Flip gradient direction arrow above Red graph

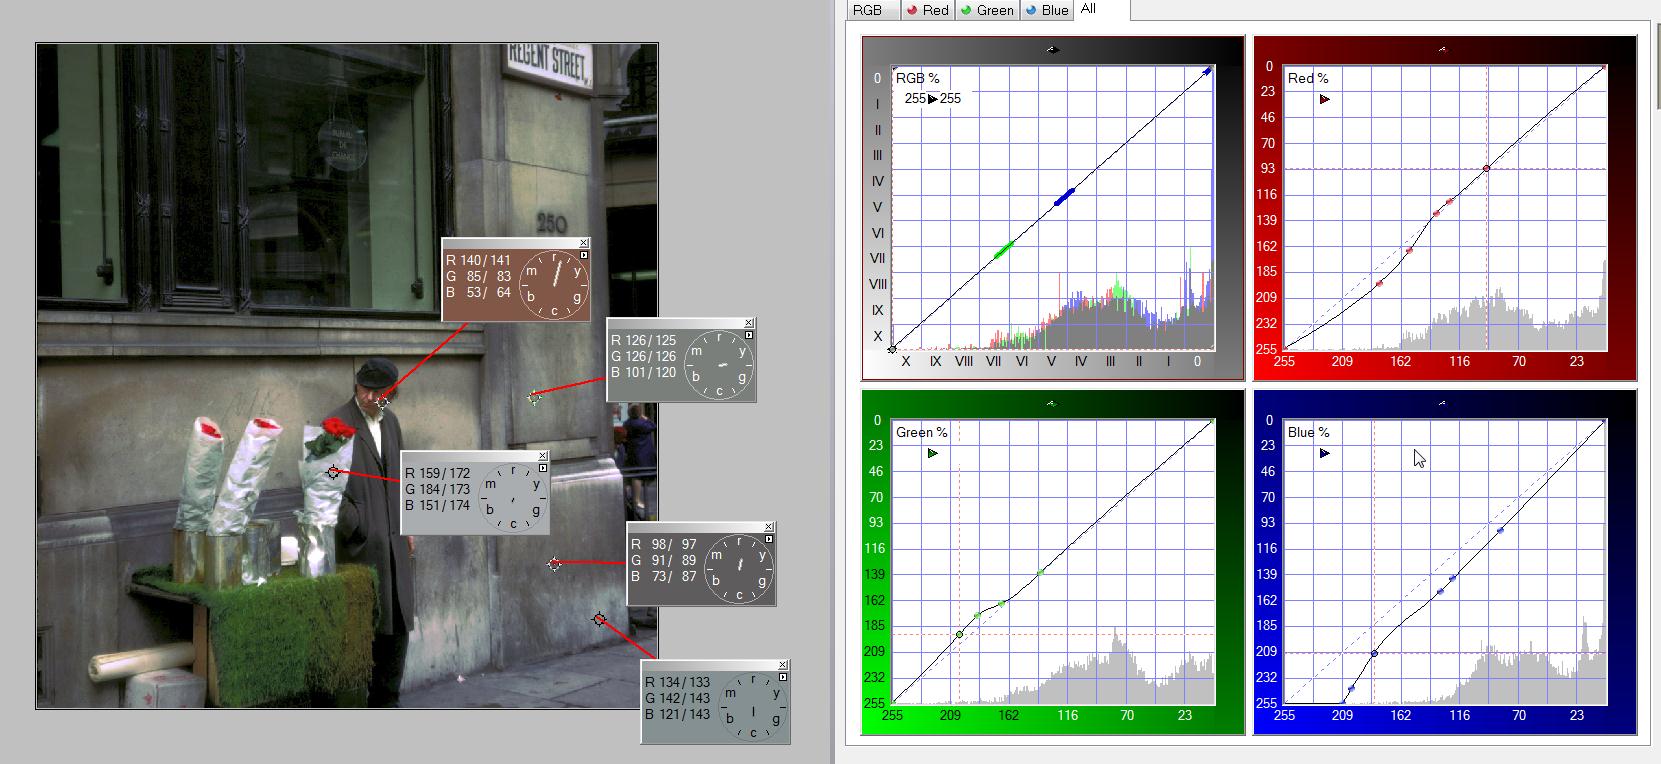[1442, 49]
